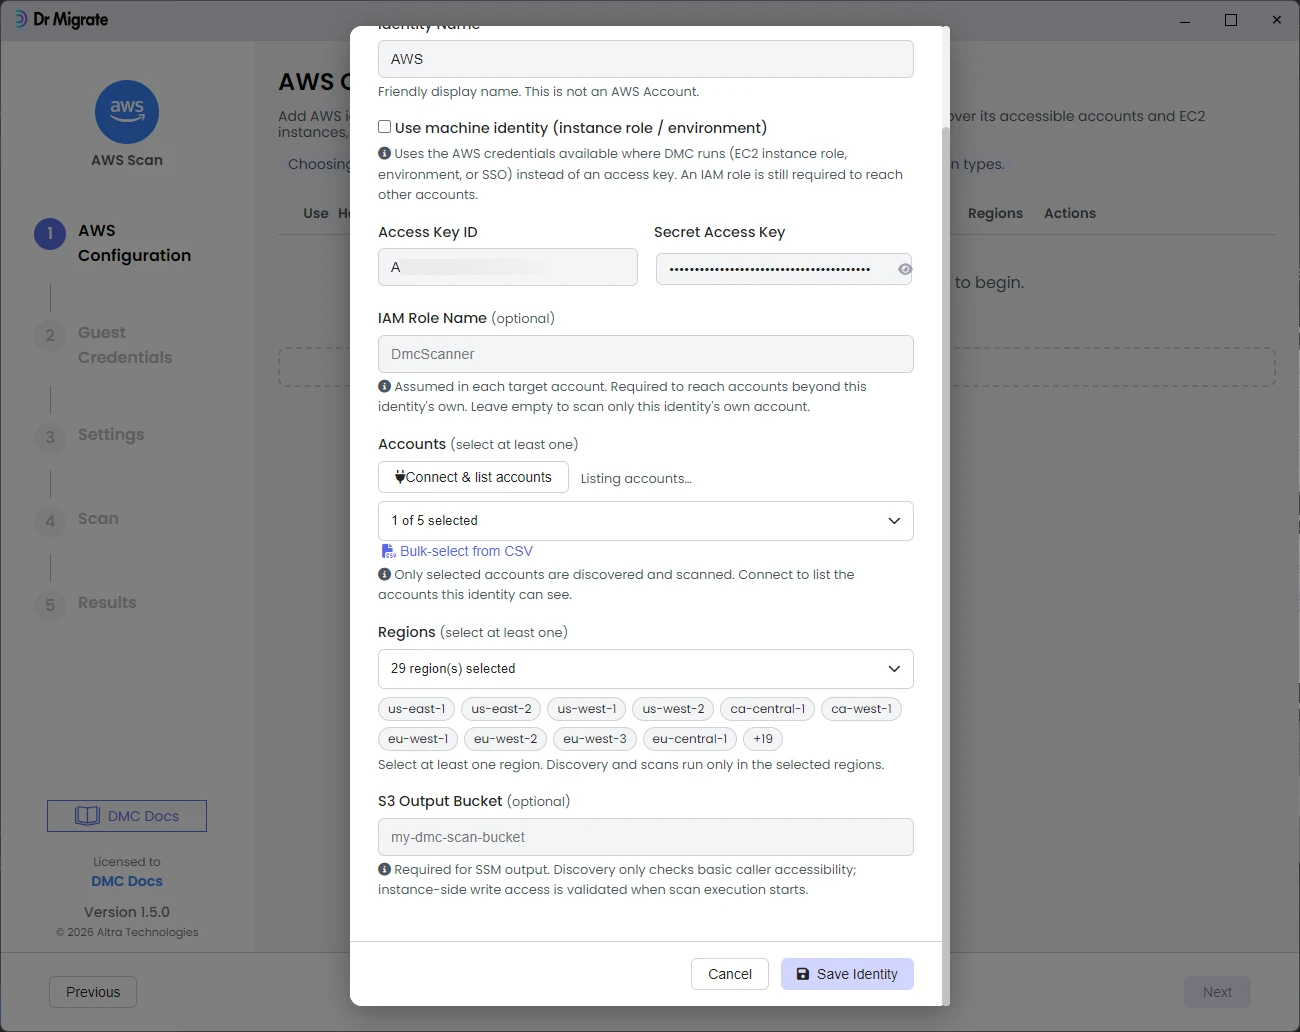The width and height of the screenshot is (1300, 1032).
Task: Click the Regions column header in background table
Action: 995,213
